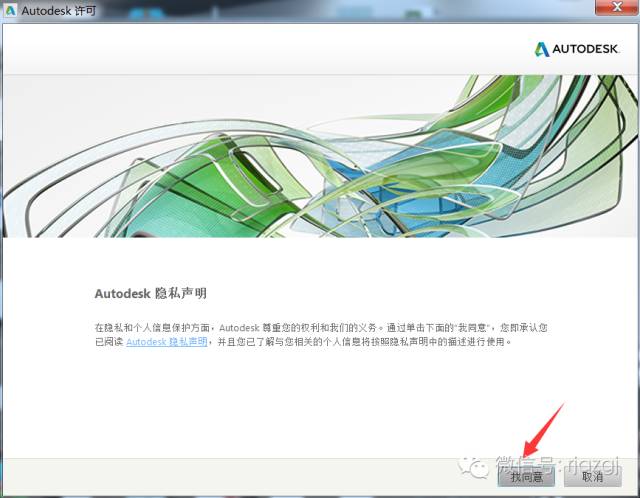Click the WeChat speech bubble watermark icon
The width and height of the screenshot is (640, 498).
(475, 465)
